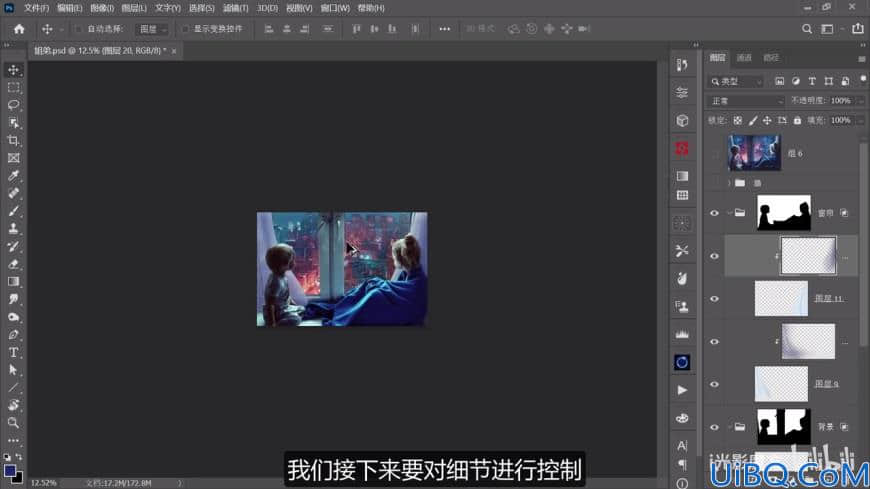This screenshot has width=870, height=489.
Task: Click the opacity 100% value field
Action: pos(841,101)
